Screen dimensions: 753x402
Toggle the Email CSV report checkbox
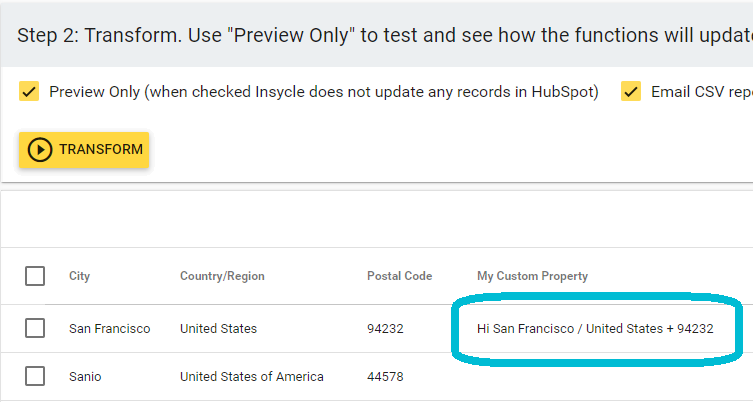pos(631,93)
